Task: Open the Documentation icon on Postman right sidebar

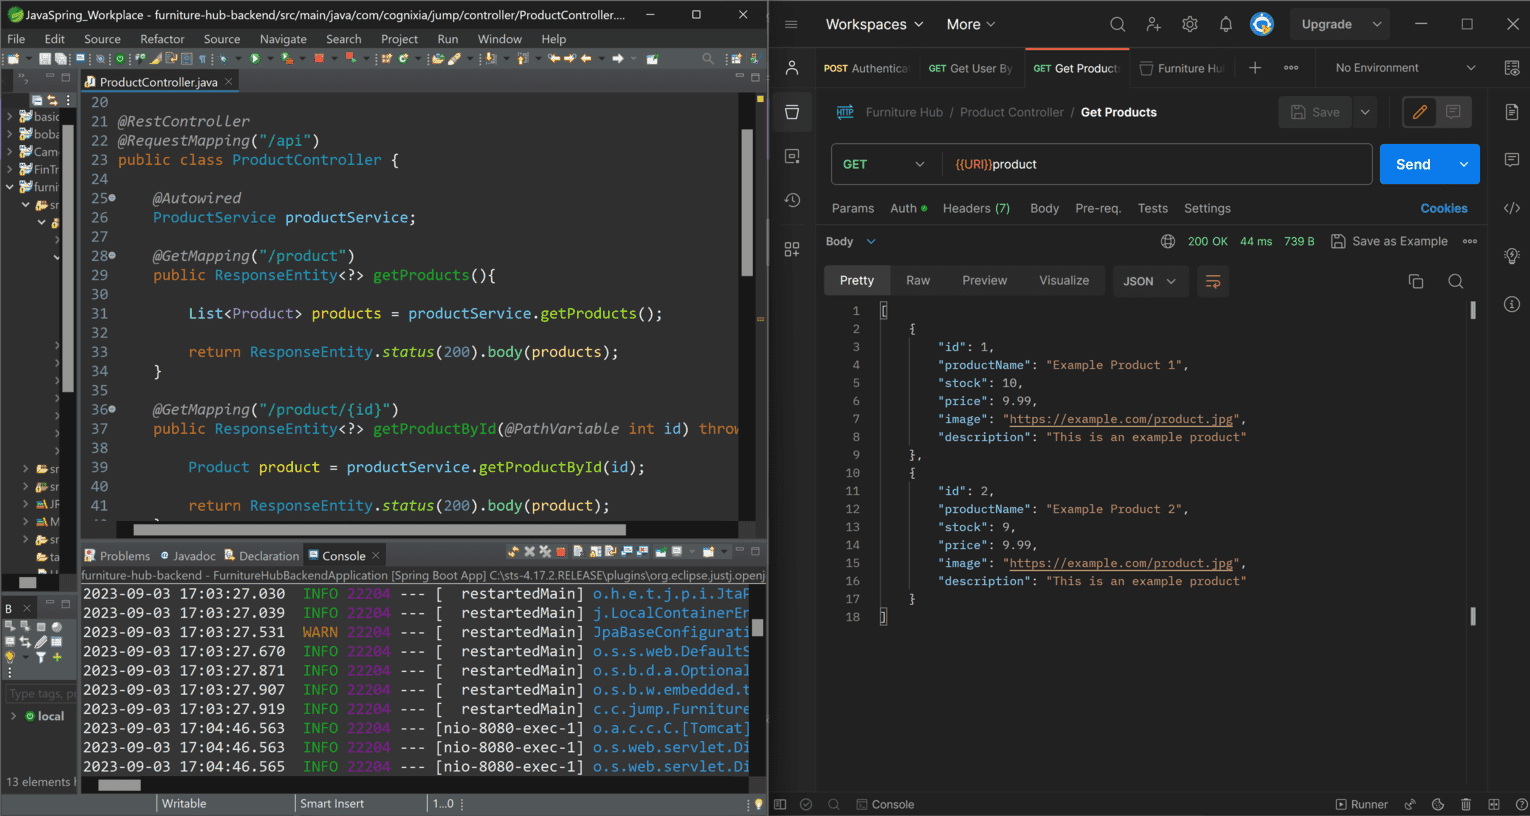Action: (1512, 112)
